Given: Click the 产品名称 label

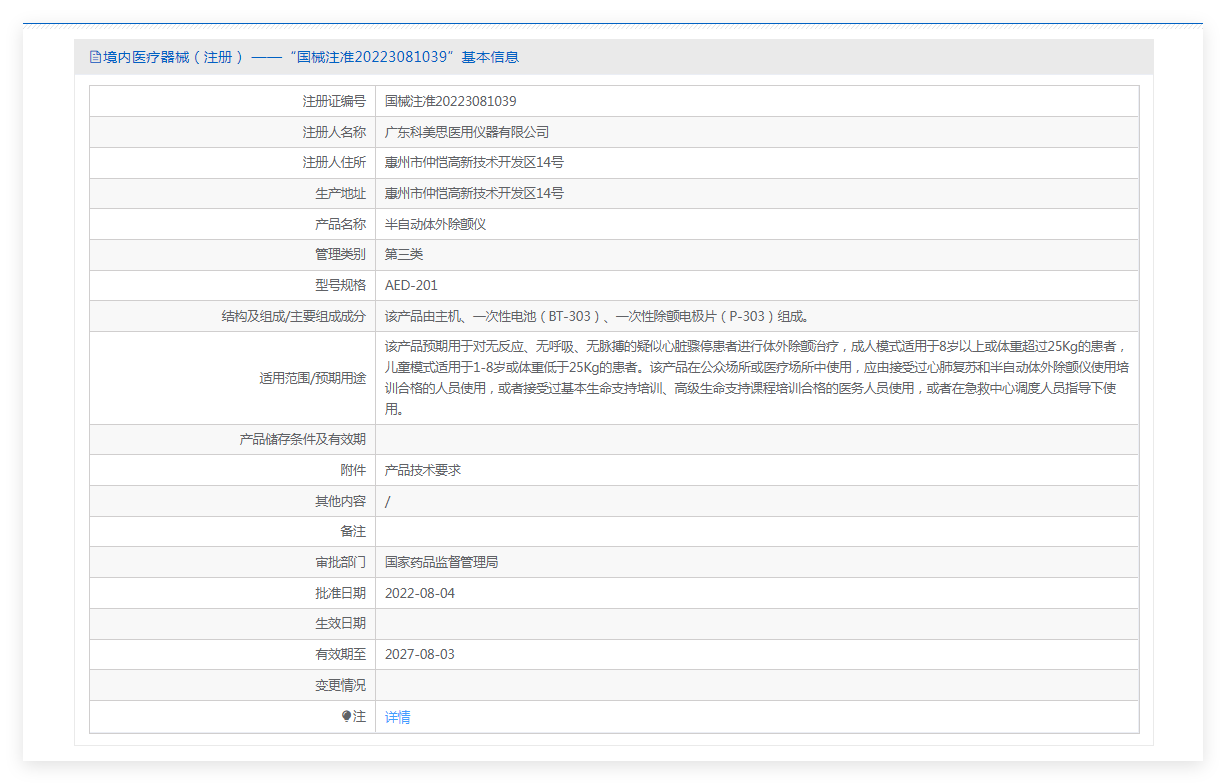Looking at the screenshot, I should coord(340,224).
